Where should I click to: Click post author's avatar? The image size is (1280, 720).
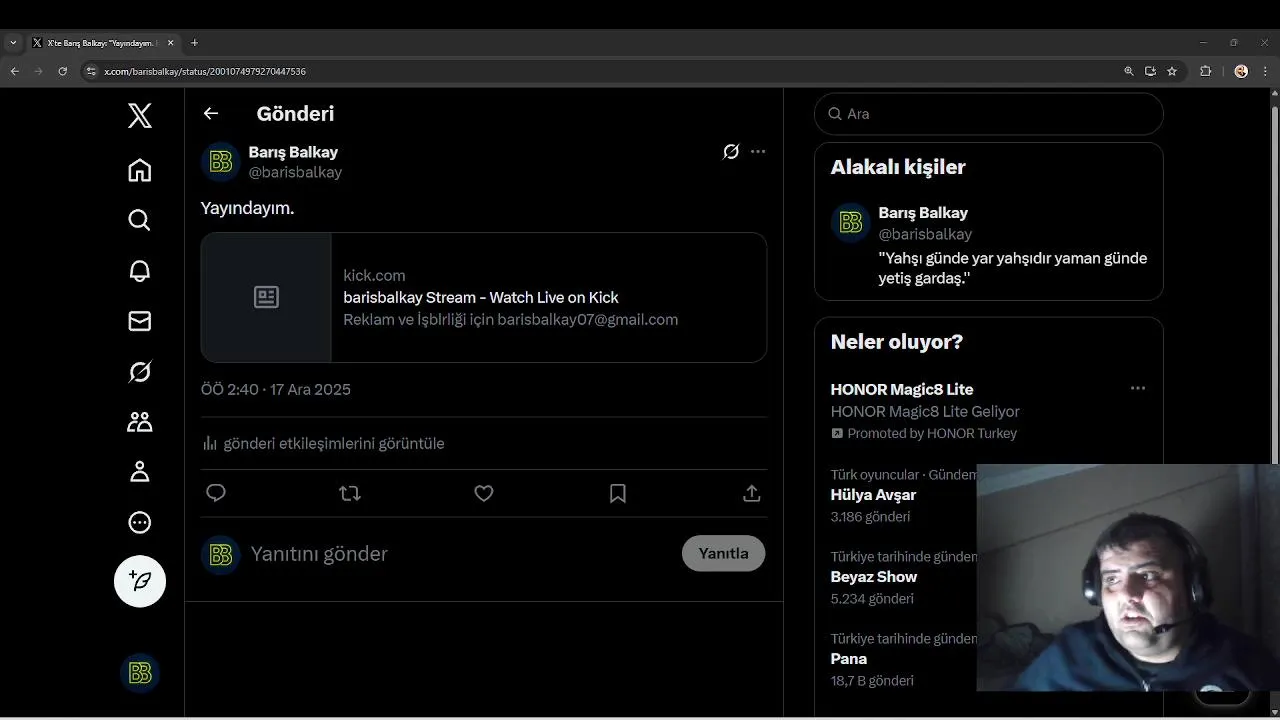(221, 162)
